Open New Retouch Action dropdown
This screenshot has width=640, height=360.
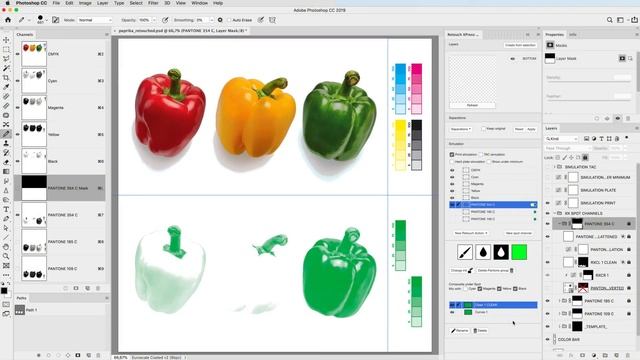[470, 233]
